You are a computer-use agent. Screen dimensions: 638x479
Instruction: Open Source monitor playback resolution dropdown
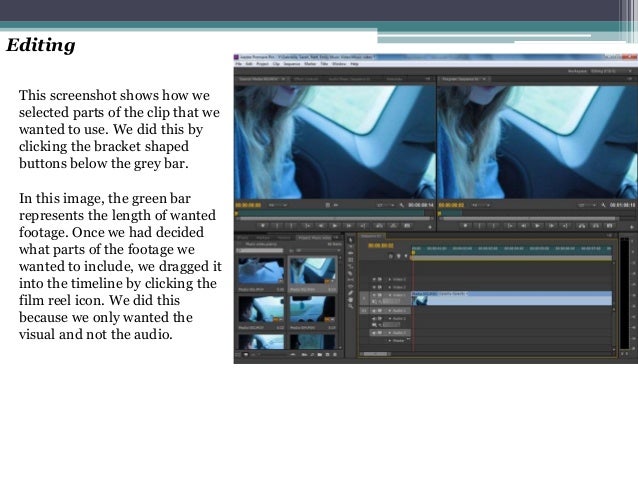385,205
